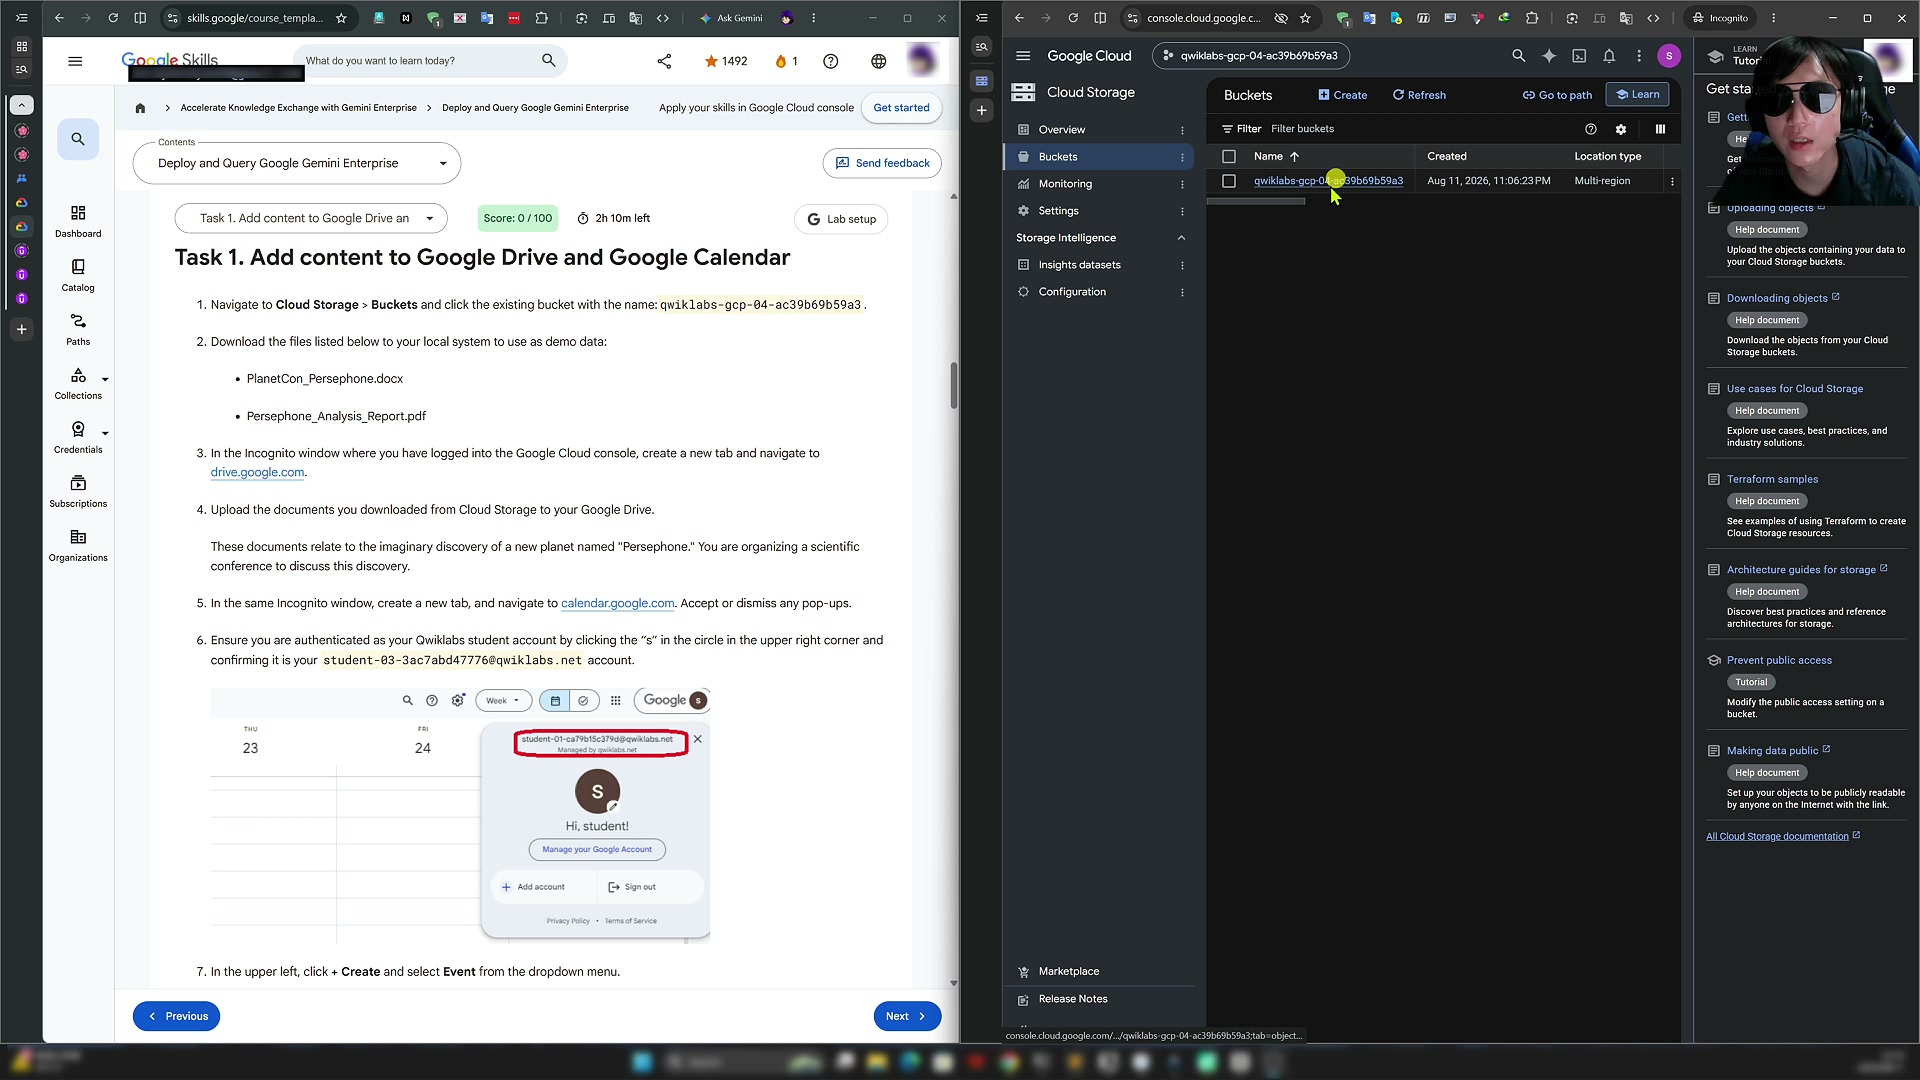Open the Cloud console settings three-dot menu

(1639, 56)
